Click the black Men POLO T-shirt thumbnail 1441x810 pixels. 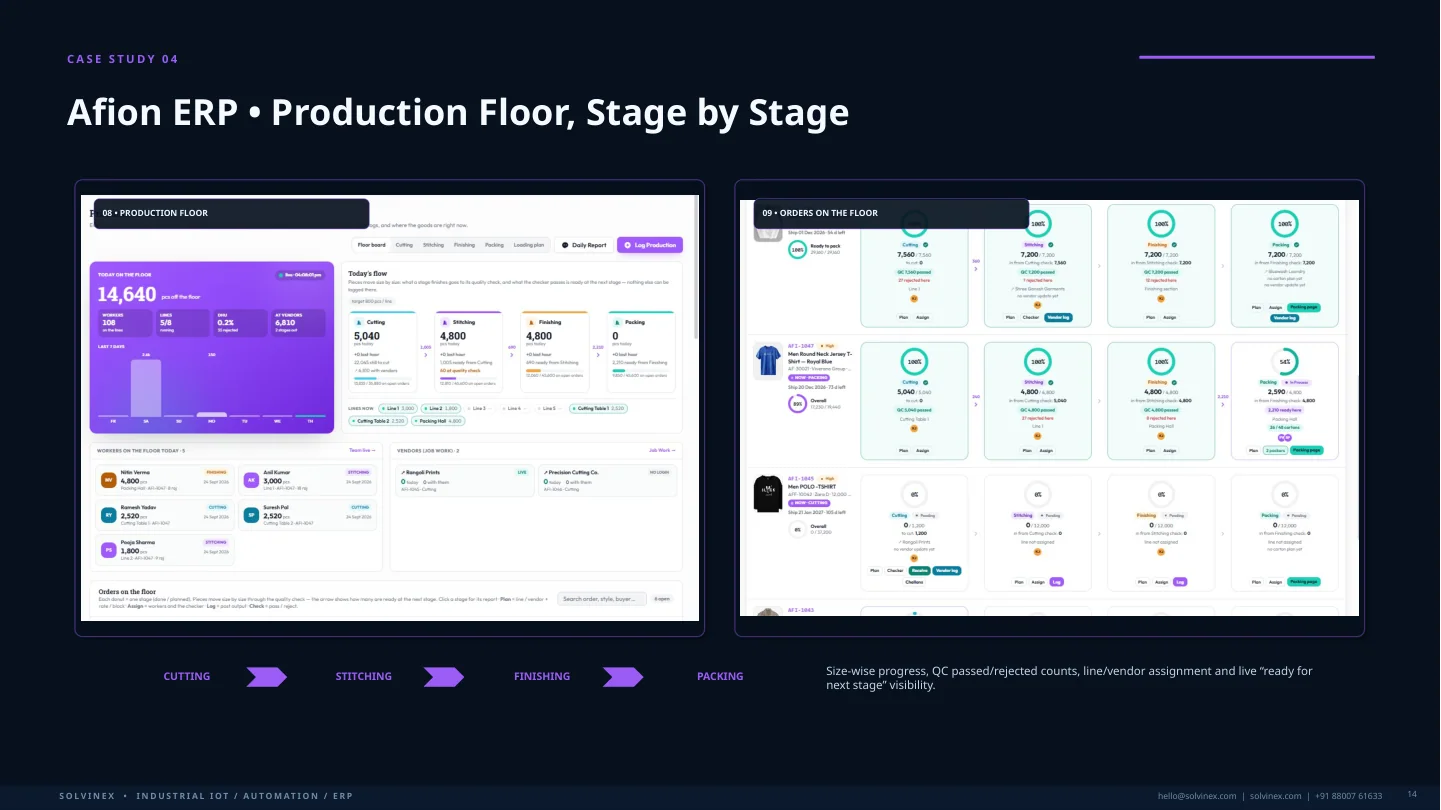tap(768, 494)
